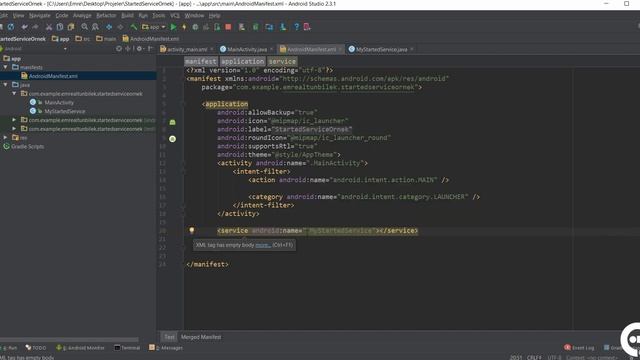
Task: Open the Android Monitor tool window
Action: click(x=80, y=348)
